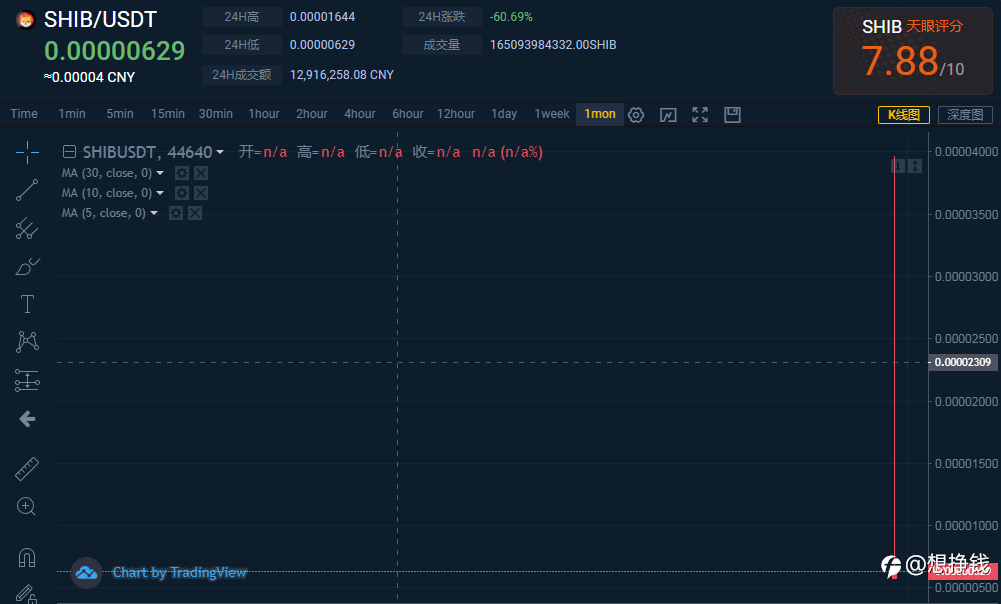1001x604 pixels.
Task: Click the TradingView cloud logo
Action: [86, 573]
